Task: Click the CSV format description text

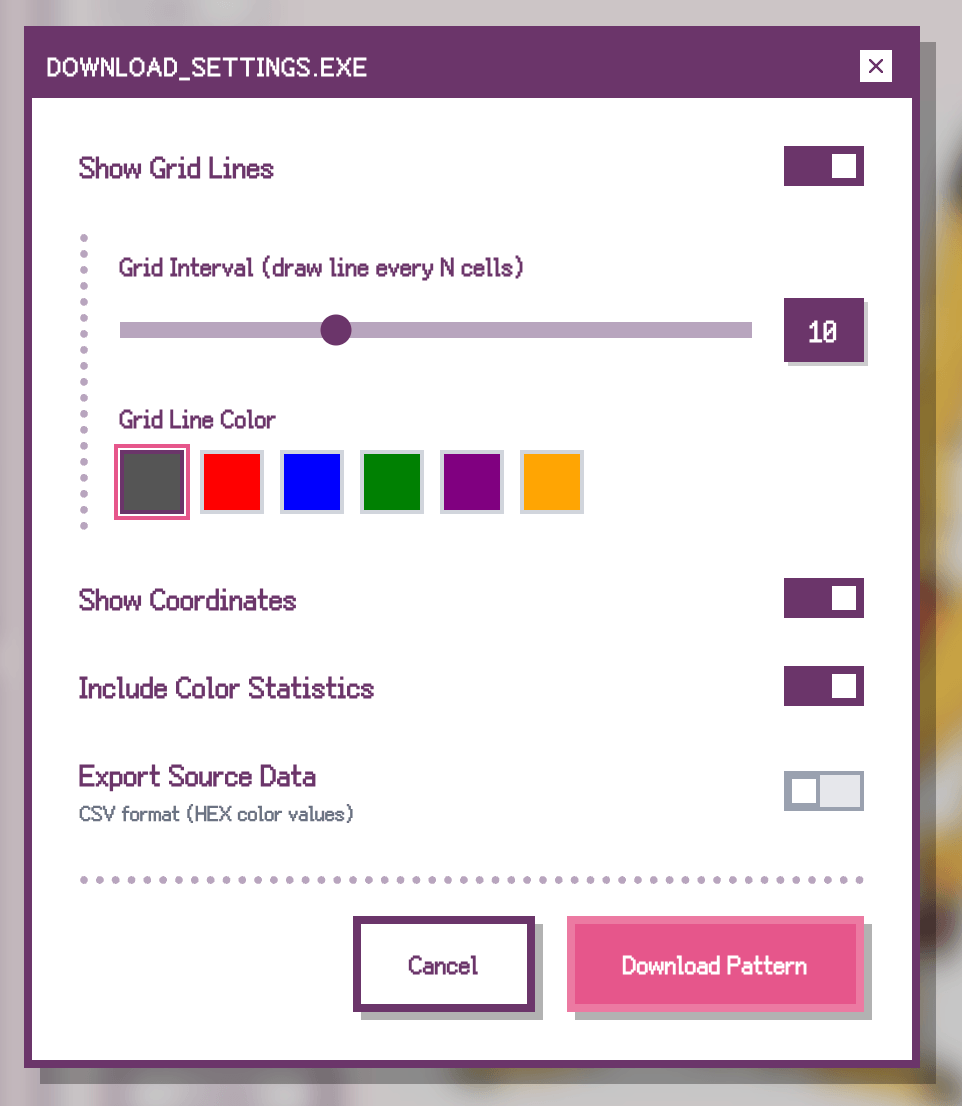Action: point(216,814)
